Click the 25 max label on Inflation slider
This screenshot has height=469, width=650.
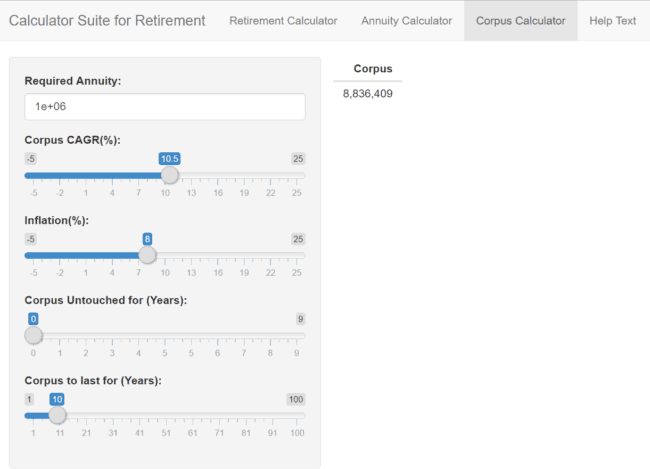[298, 239]
